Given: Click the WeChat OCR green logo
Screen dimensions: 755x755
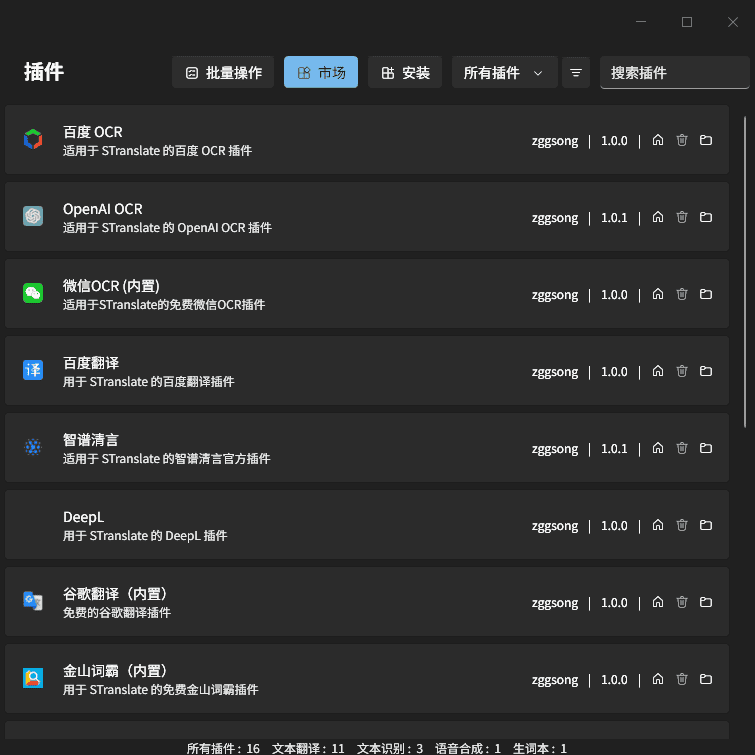Looking at the screenshot, I should pyautogui.click(x=33, y=293).
